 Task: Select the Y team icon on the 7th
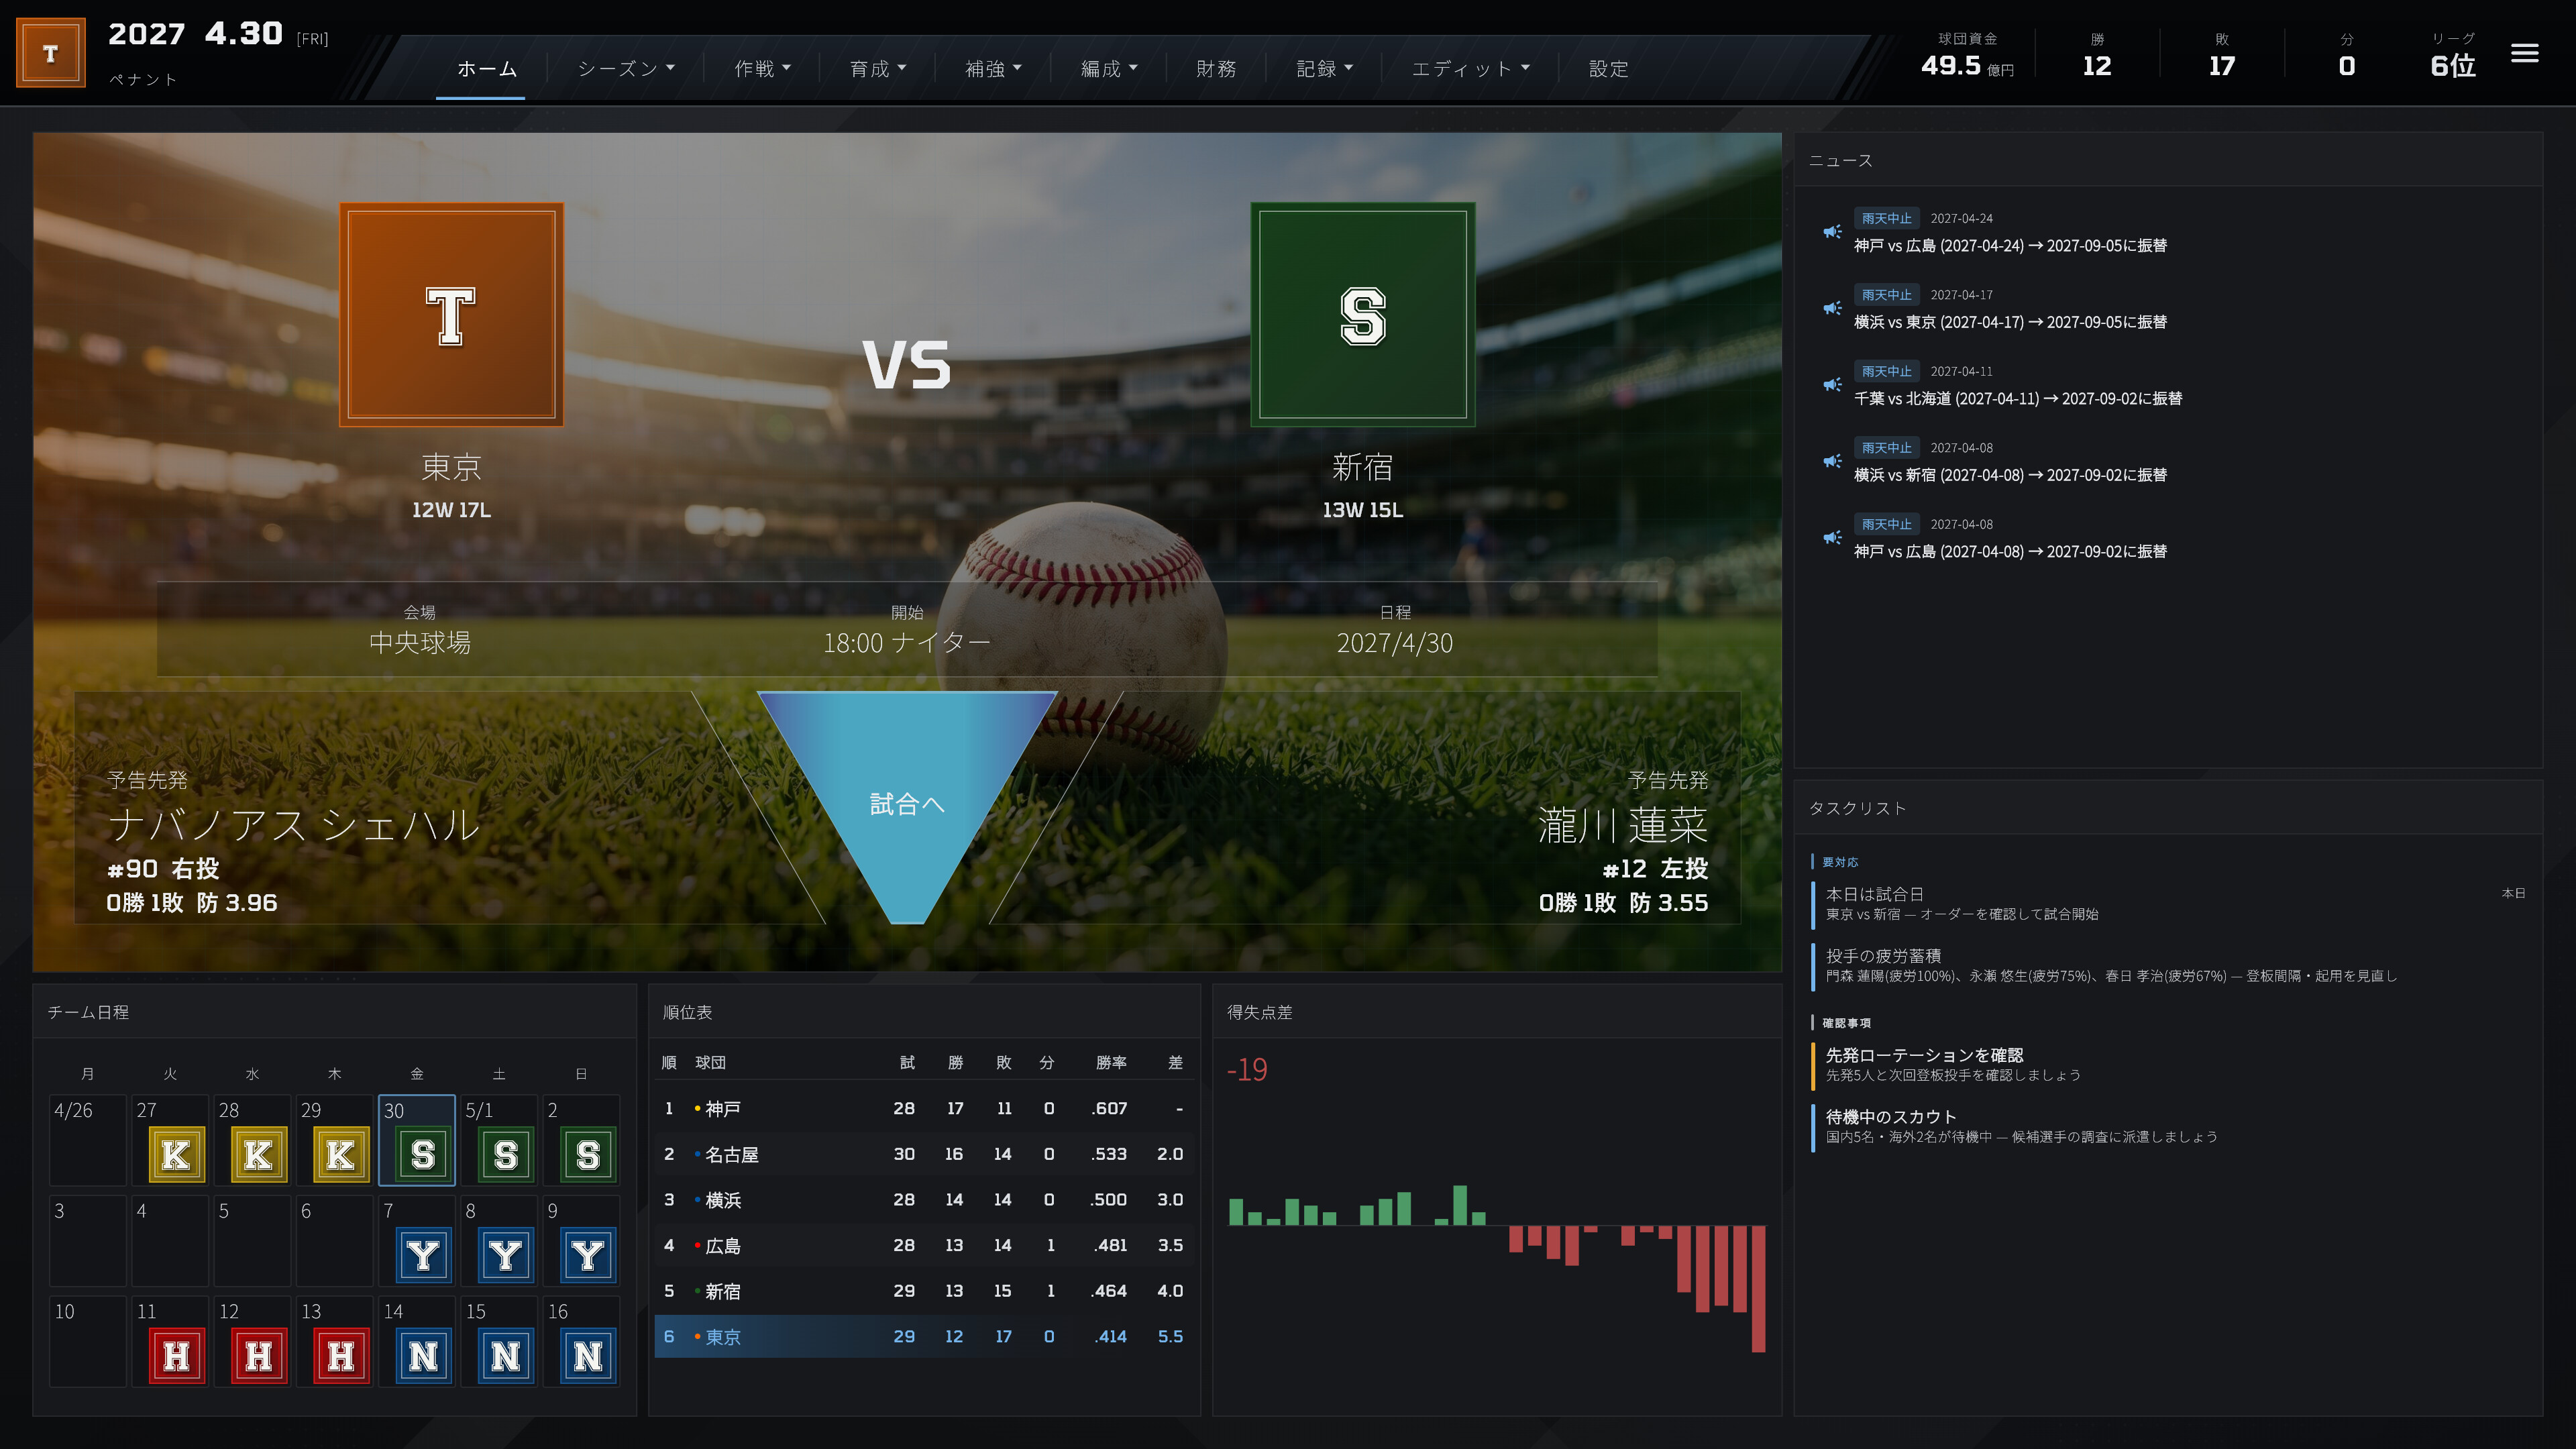coord(423,1255)
